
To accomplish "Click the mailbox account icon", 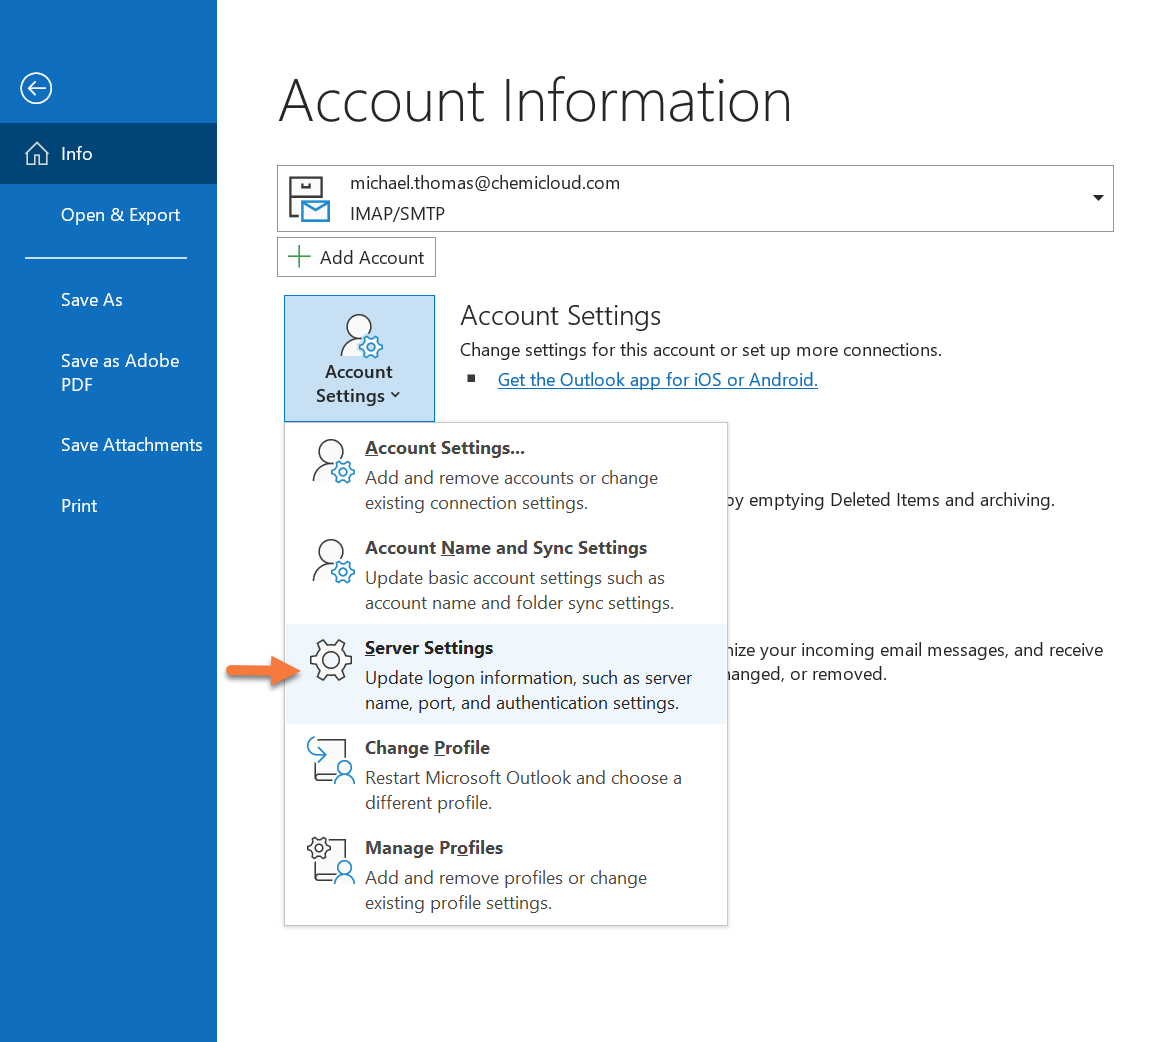I will (x=309, y=198).
